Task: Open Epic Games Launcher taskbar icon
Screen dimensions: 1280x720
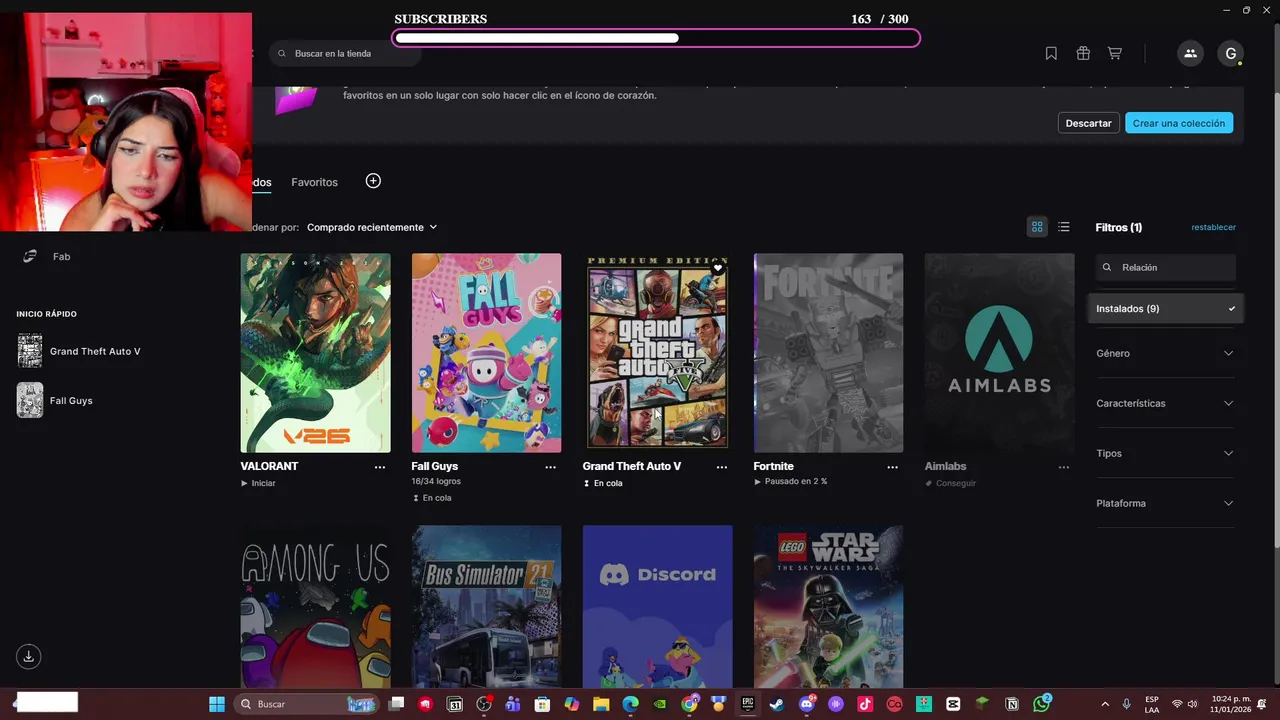Action: click(x=747, y=704)
